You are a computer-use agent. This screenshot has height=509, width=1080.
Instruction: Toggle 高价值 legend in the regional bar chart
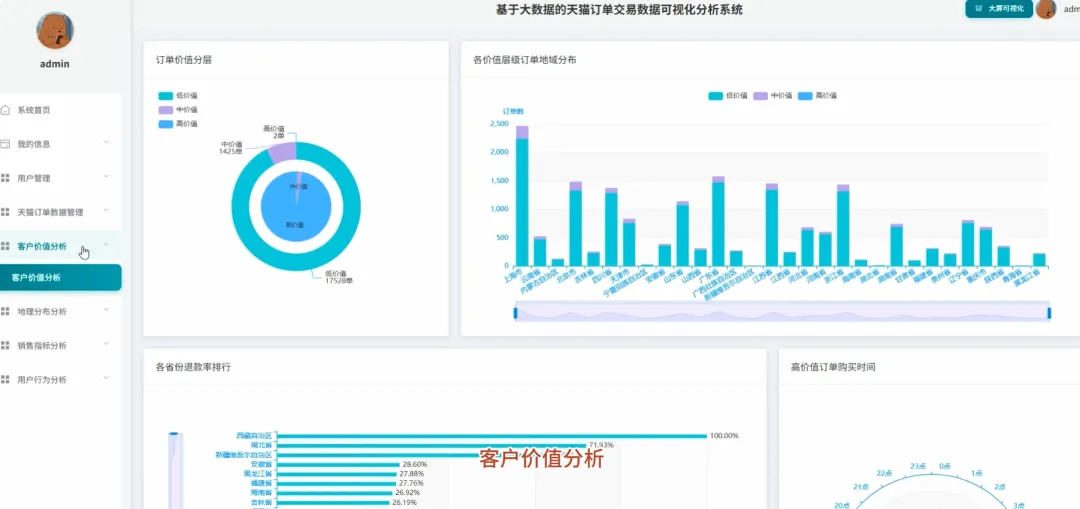pos(817,96)
